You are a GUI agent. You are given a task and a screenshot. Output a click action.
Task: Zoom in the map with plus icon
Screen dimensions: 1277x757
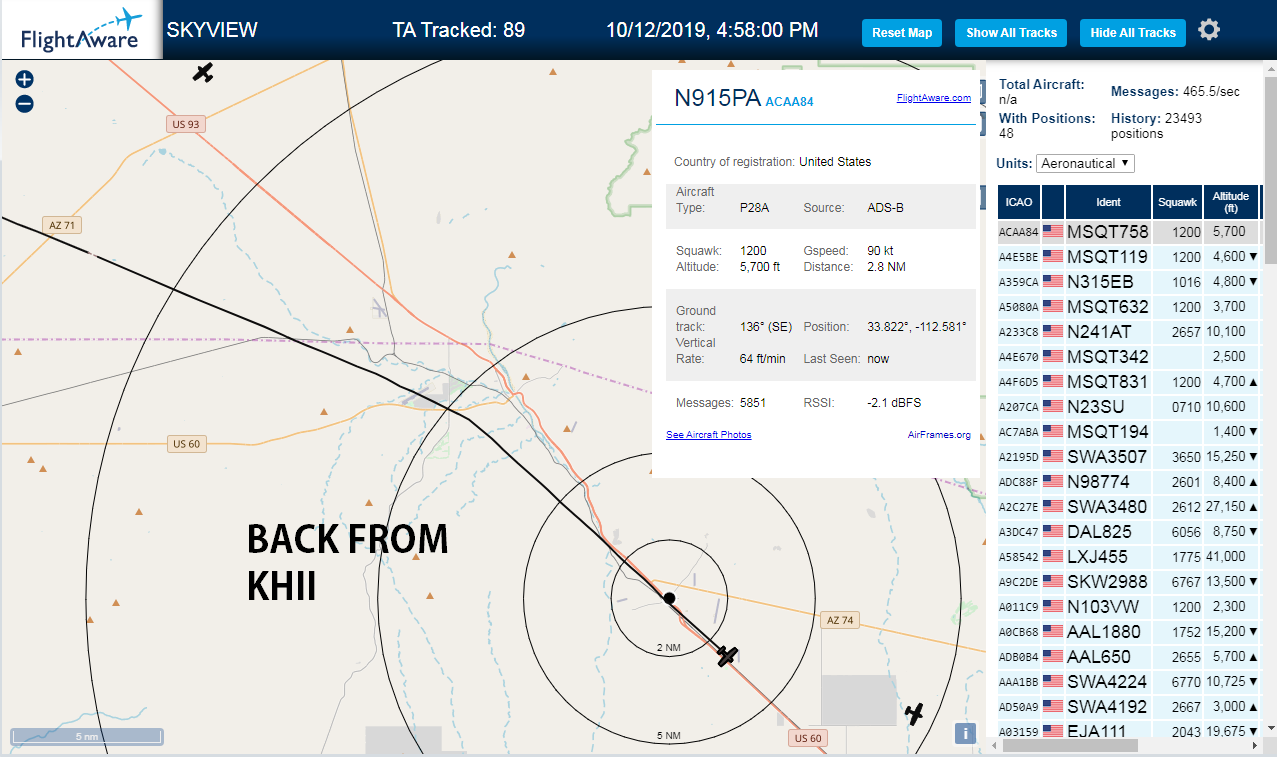[x=25, y=79]
